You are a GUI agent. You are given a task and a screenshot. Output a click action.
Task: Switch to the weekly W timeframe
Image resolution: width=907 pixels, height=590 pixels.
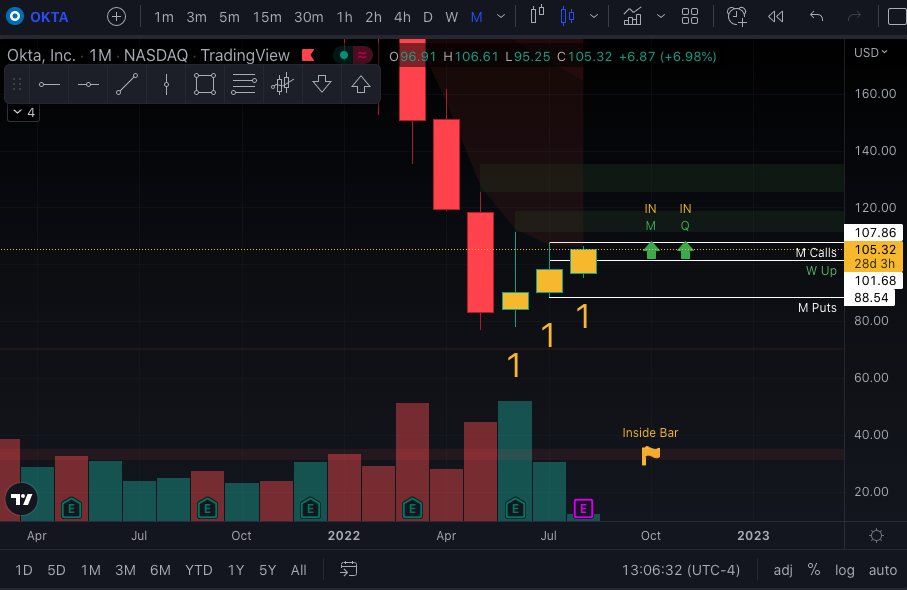tap(452, 17)
